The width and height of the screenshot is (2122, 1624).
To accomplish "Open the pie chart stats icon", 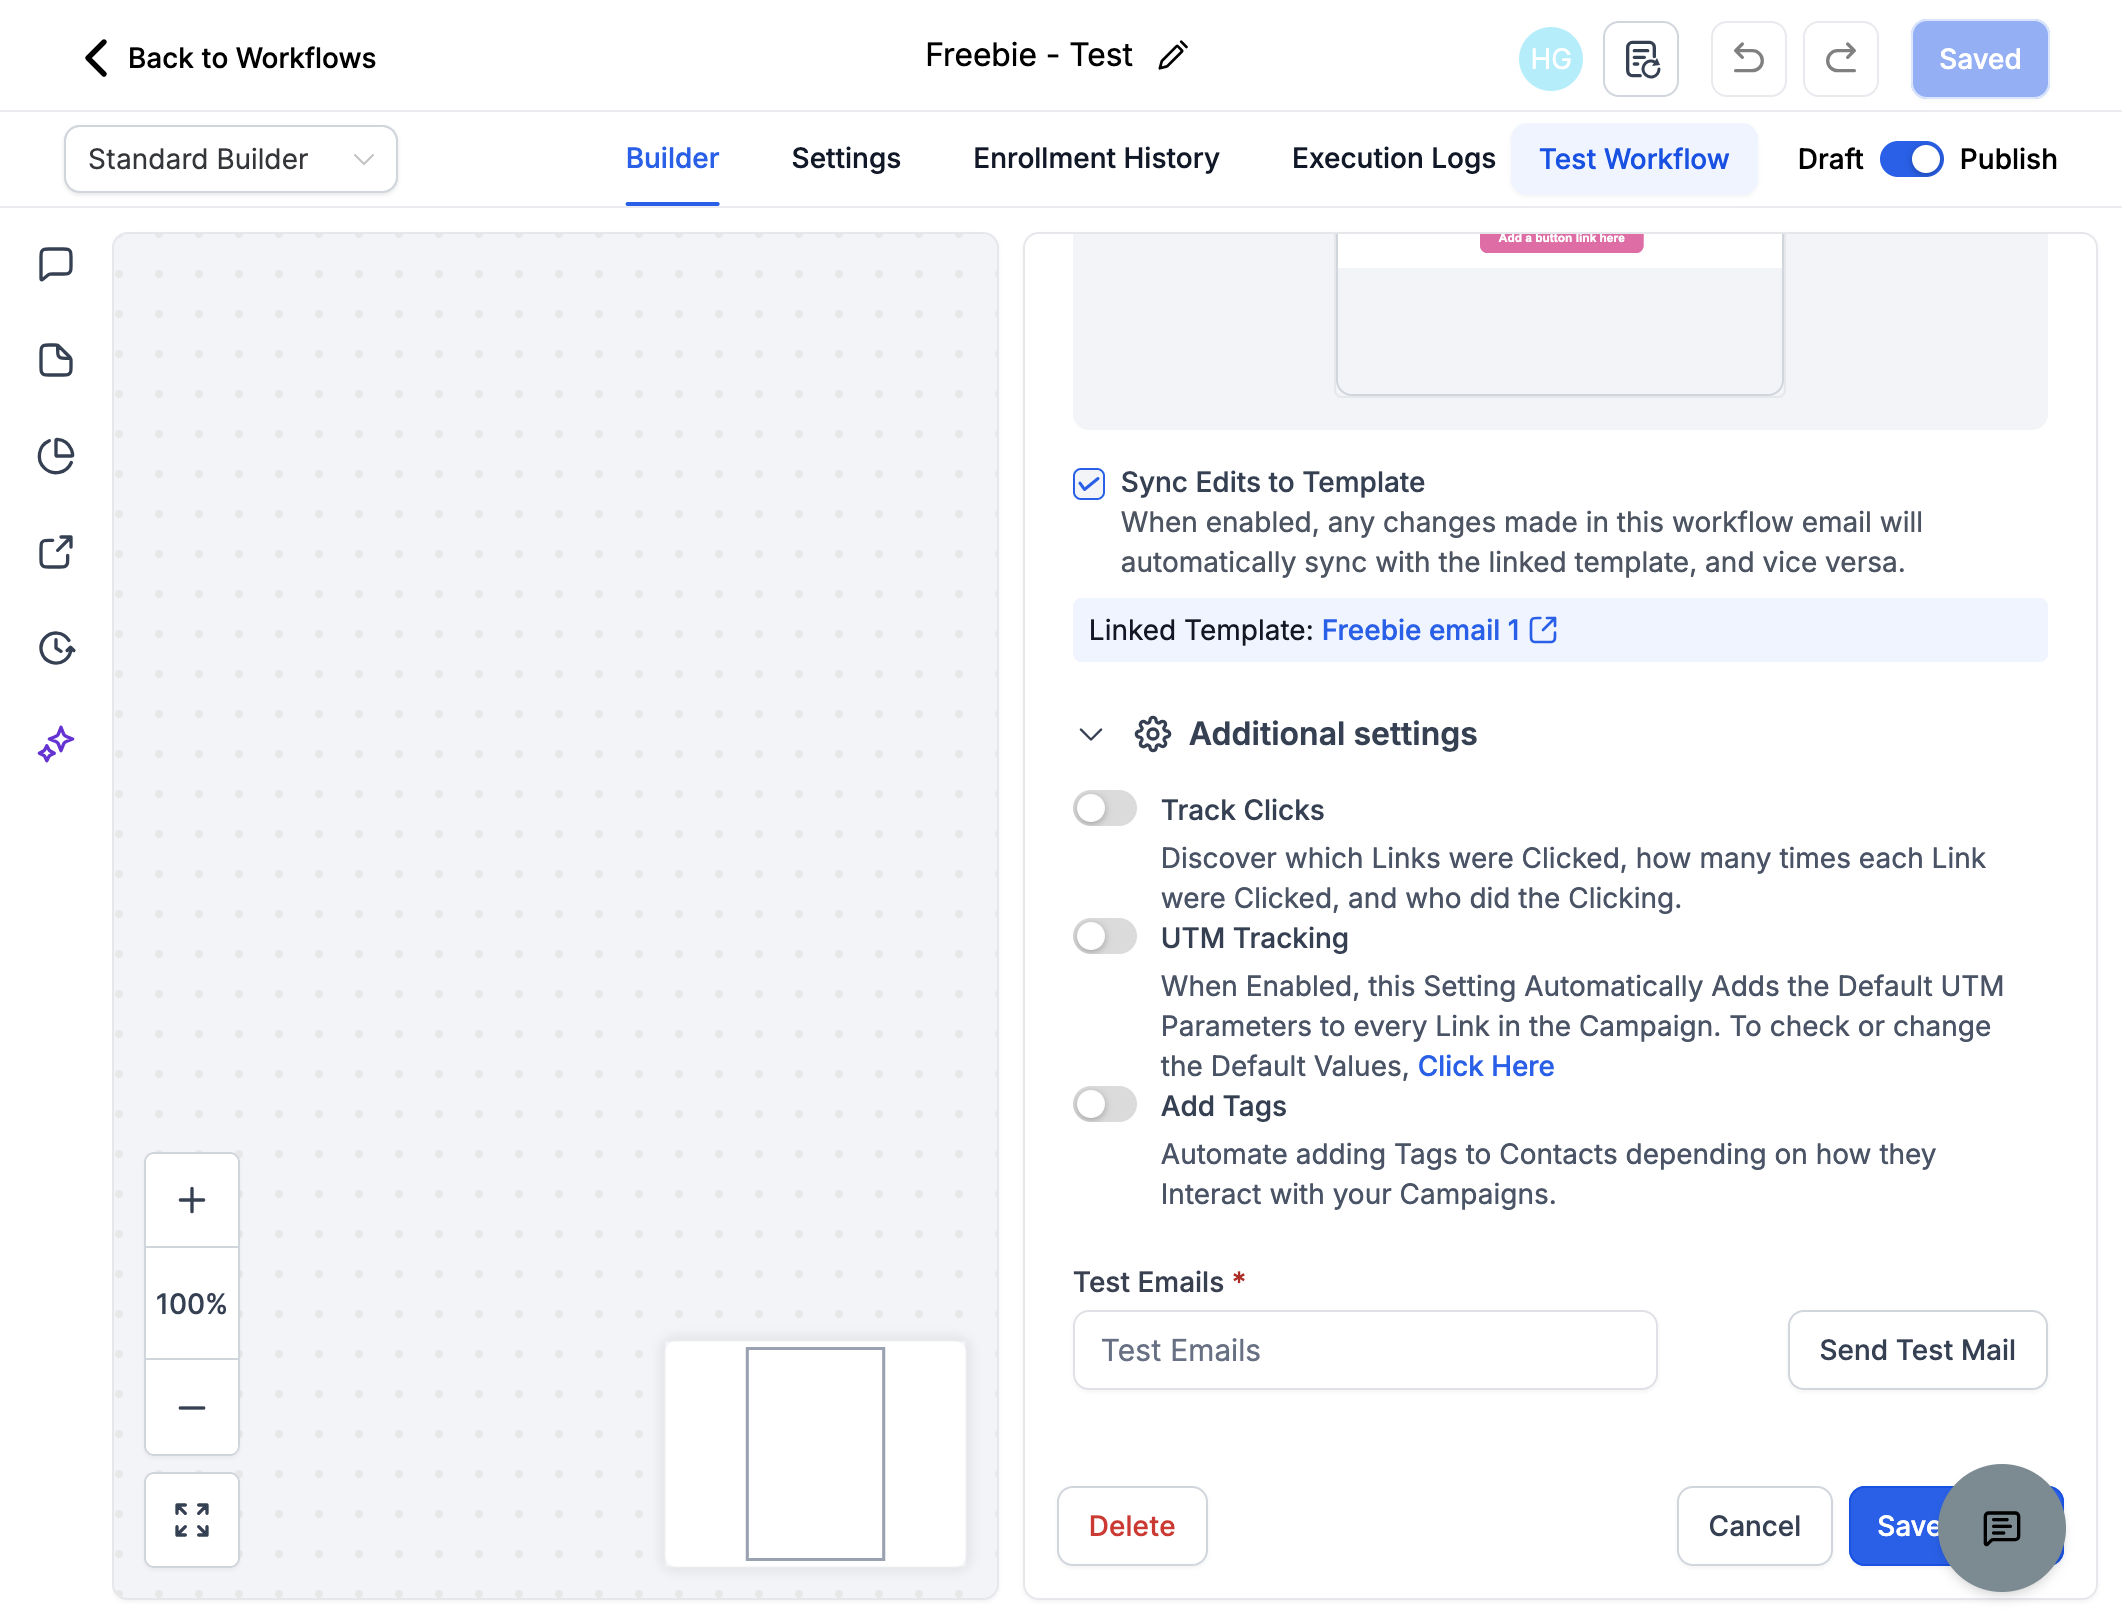I will pyautogui.click(x=56, y=456).
